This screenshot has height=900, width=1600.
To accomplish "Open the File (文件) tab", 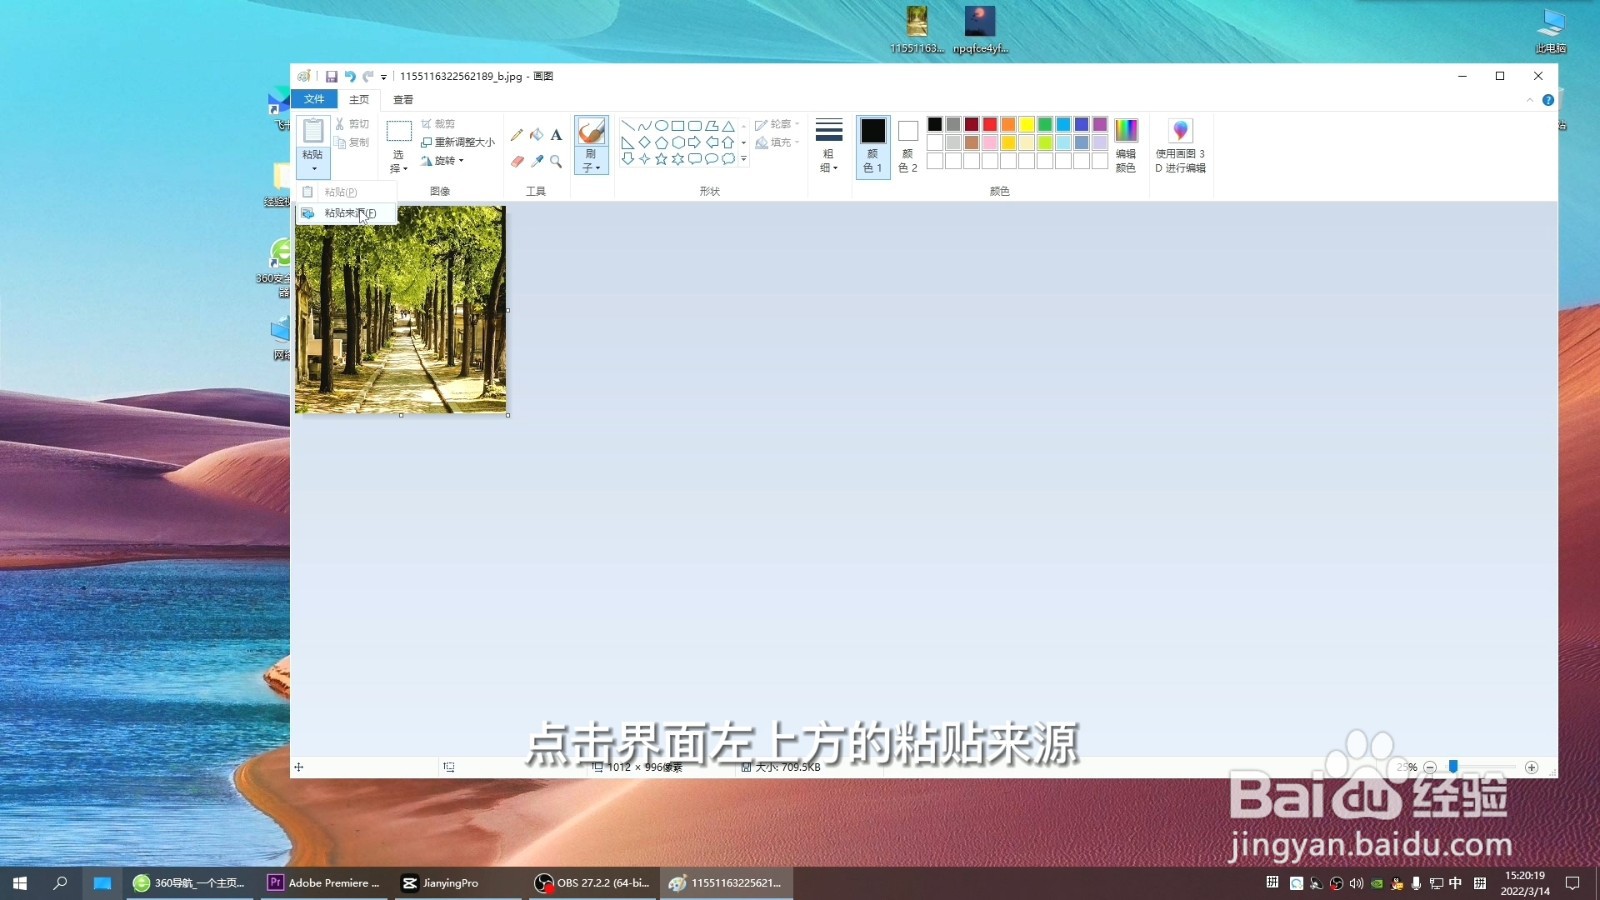I will click(x=314, y=99).
